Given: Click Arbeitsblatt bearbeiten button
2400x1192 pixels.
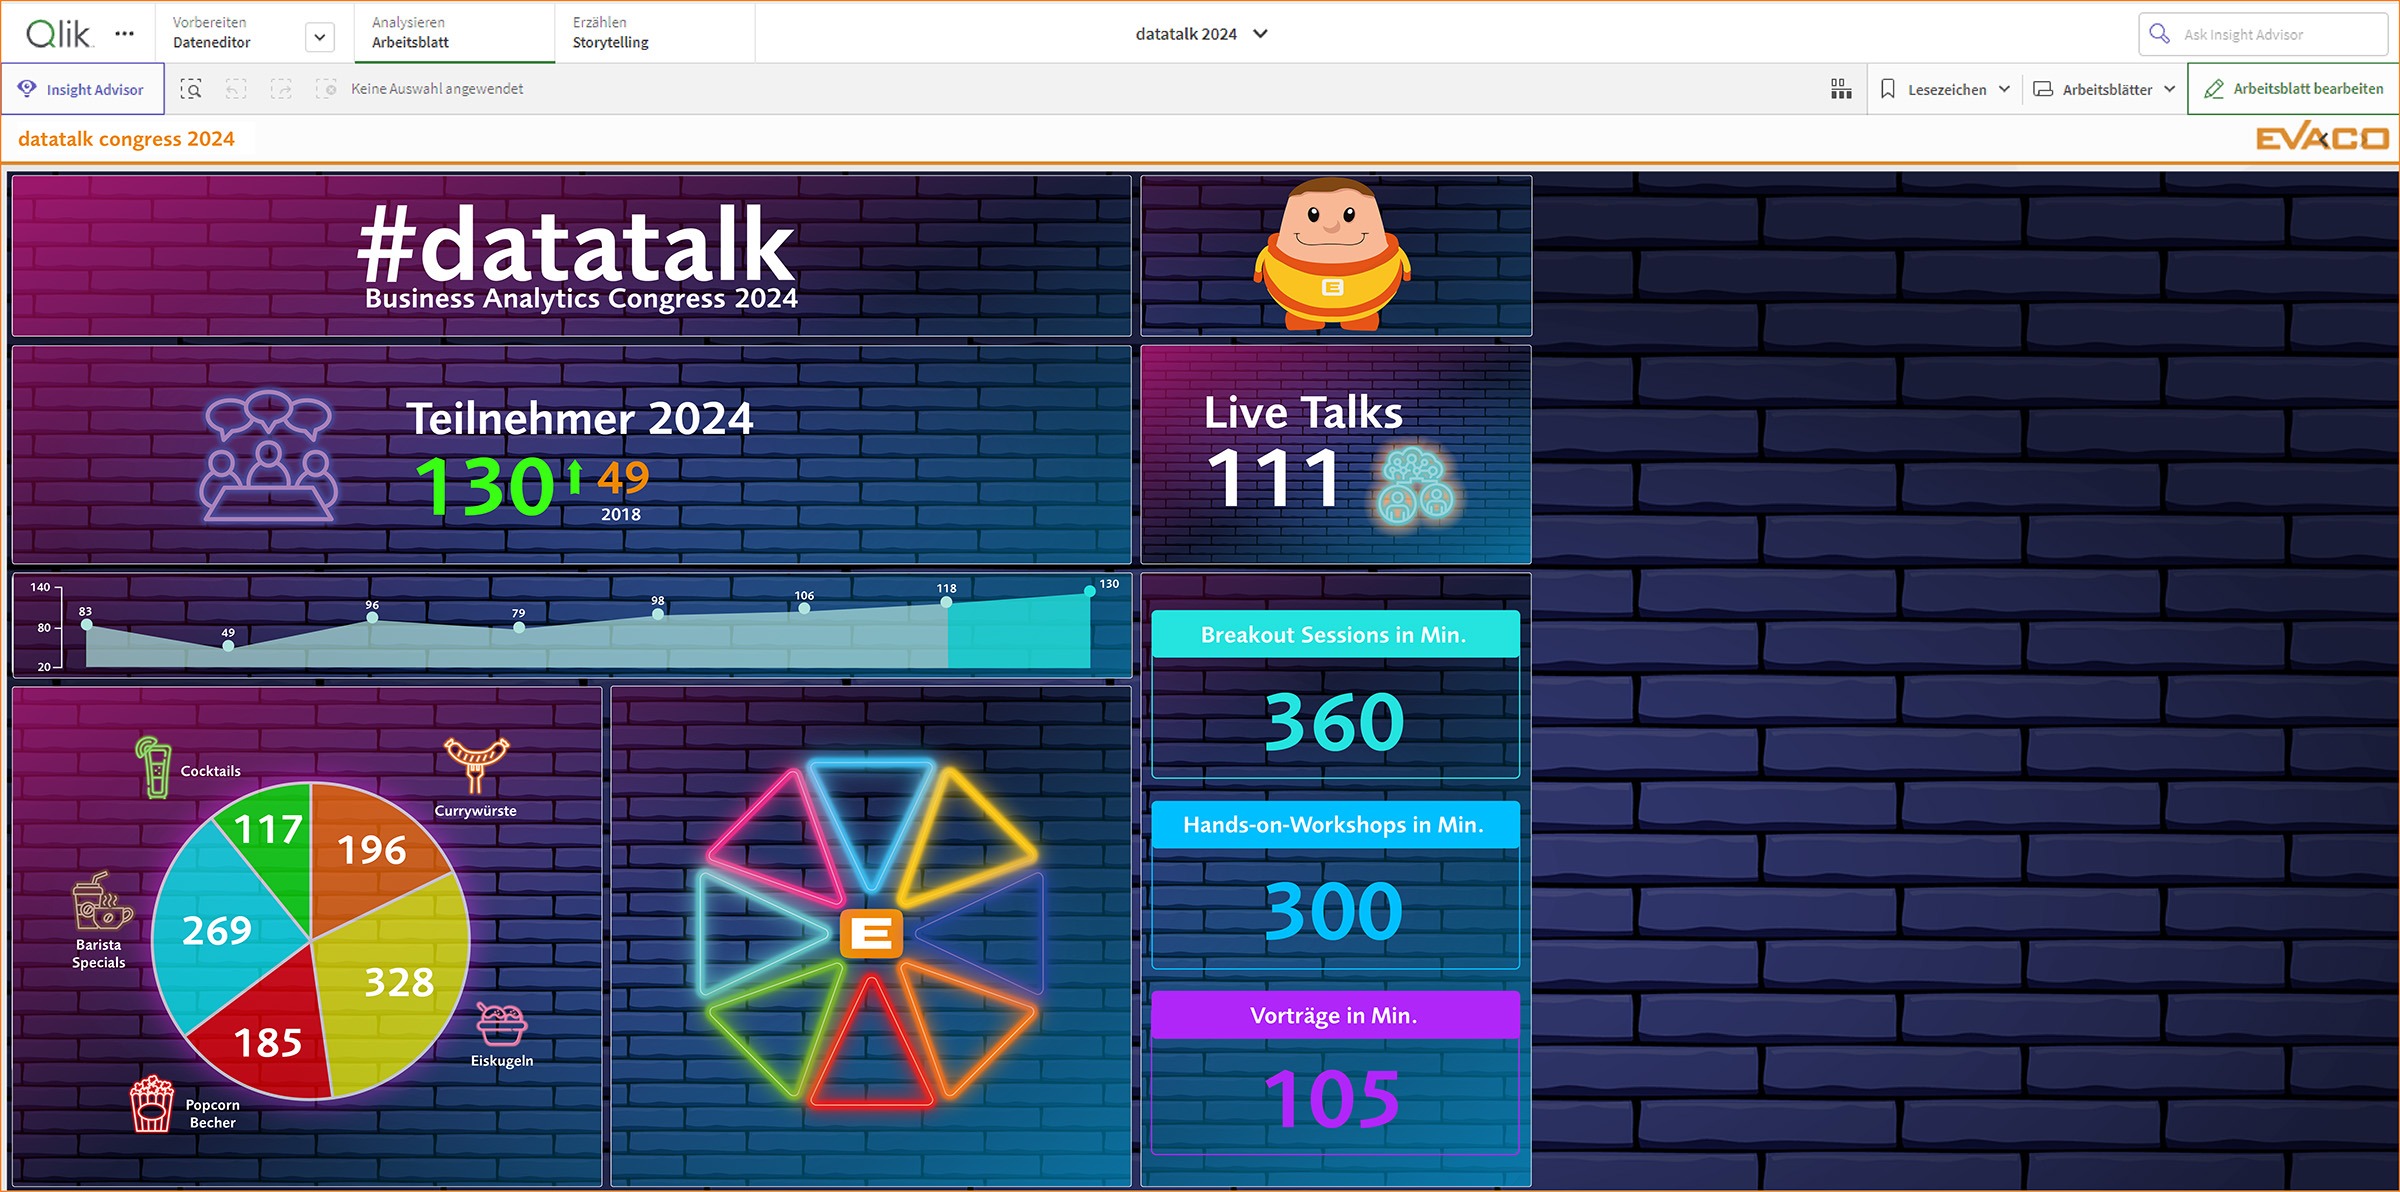Looking at the screenshot, I should tap(2294, 89).
